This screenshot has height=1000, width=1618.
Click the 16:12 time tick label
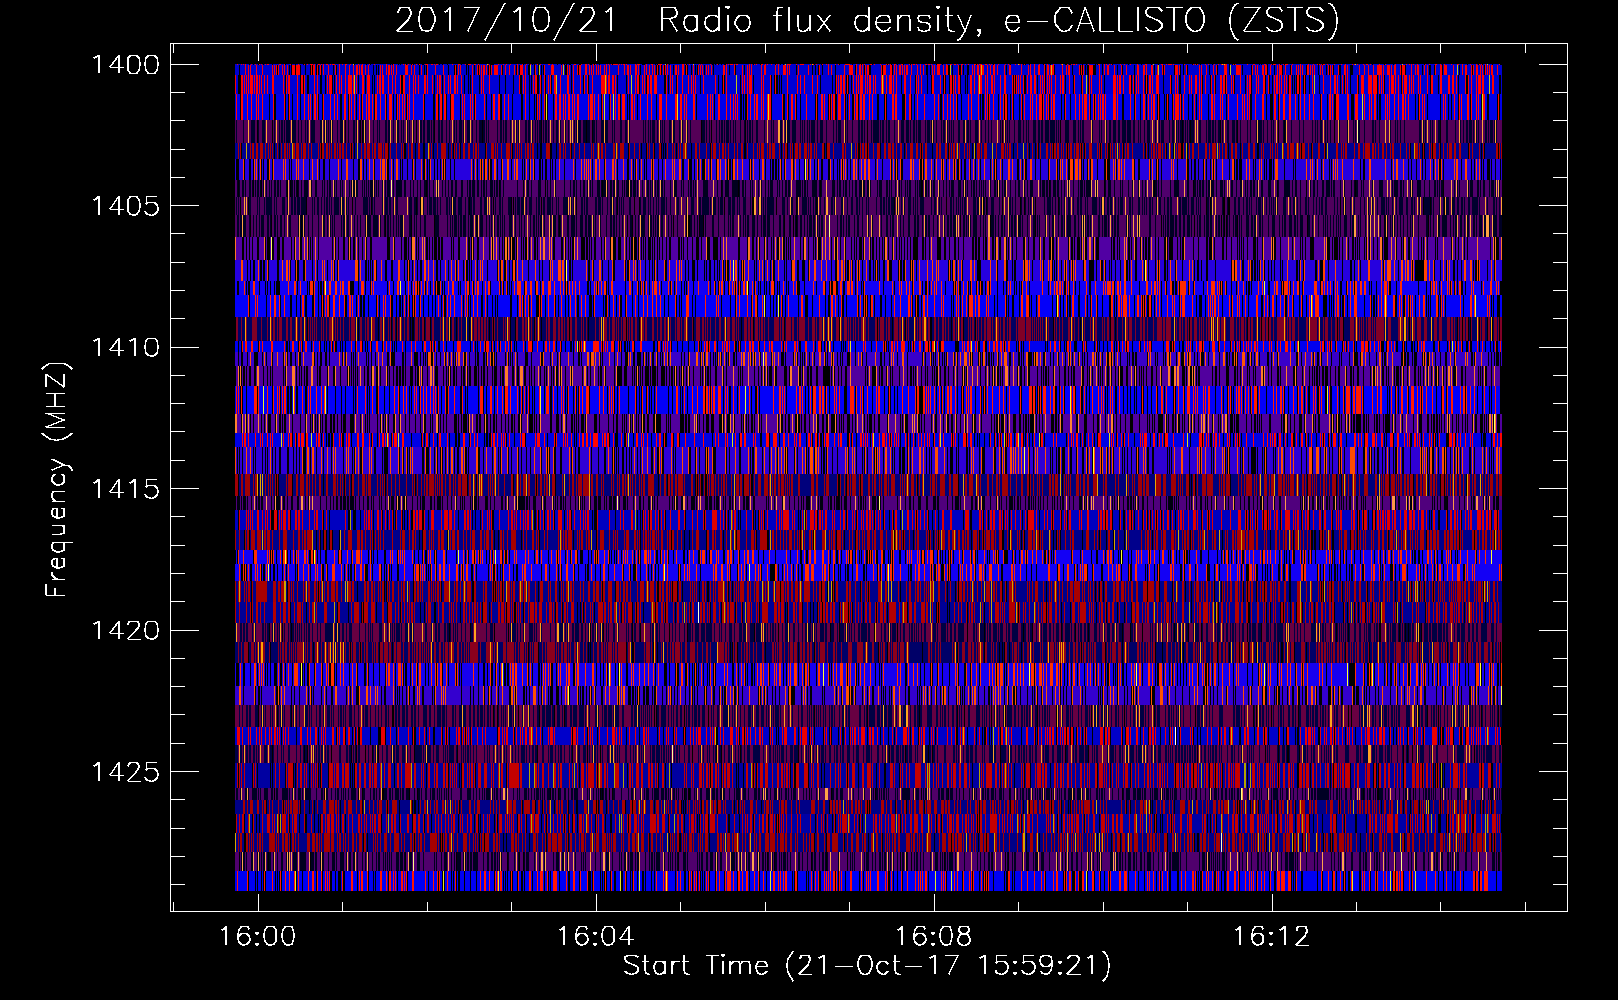pos(1272,937)
